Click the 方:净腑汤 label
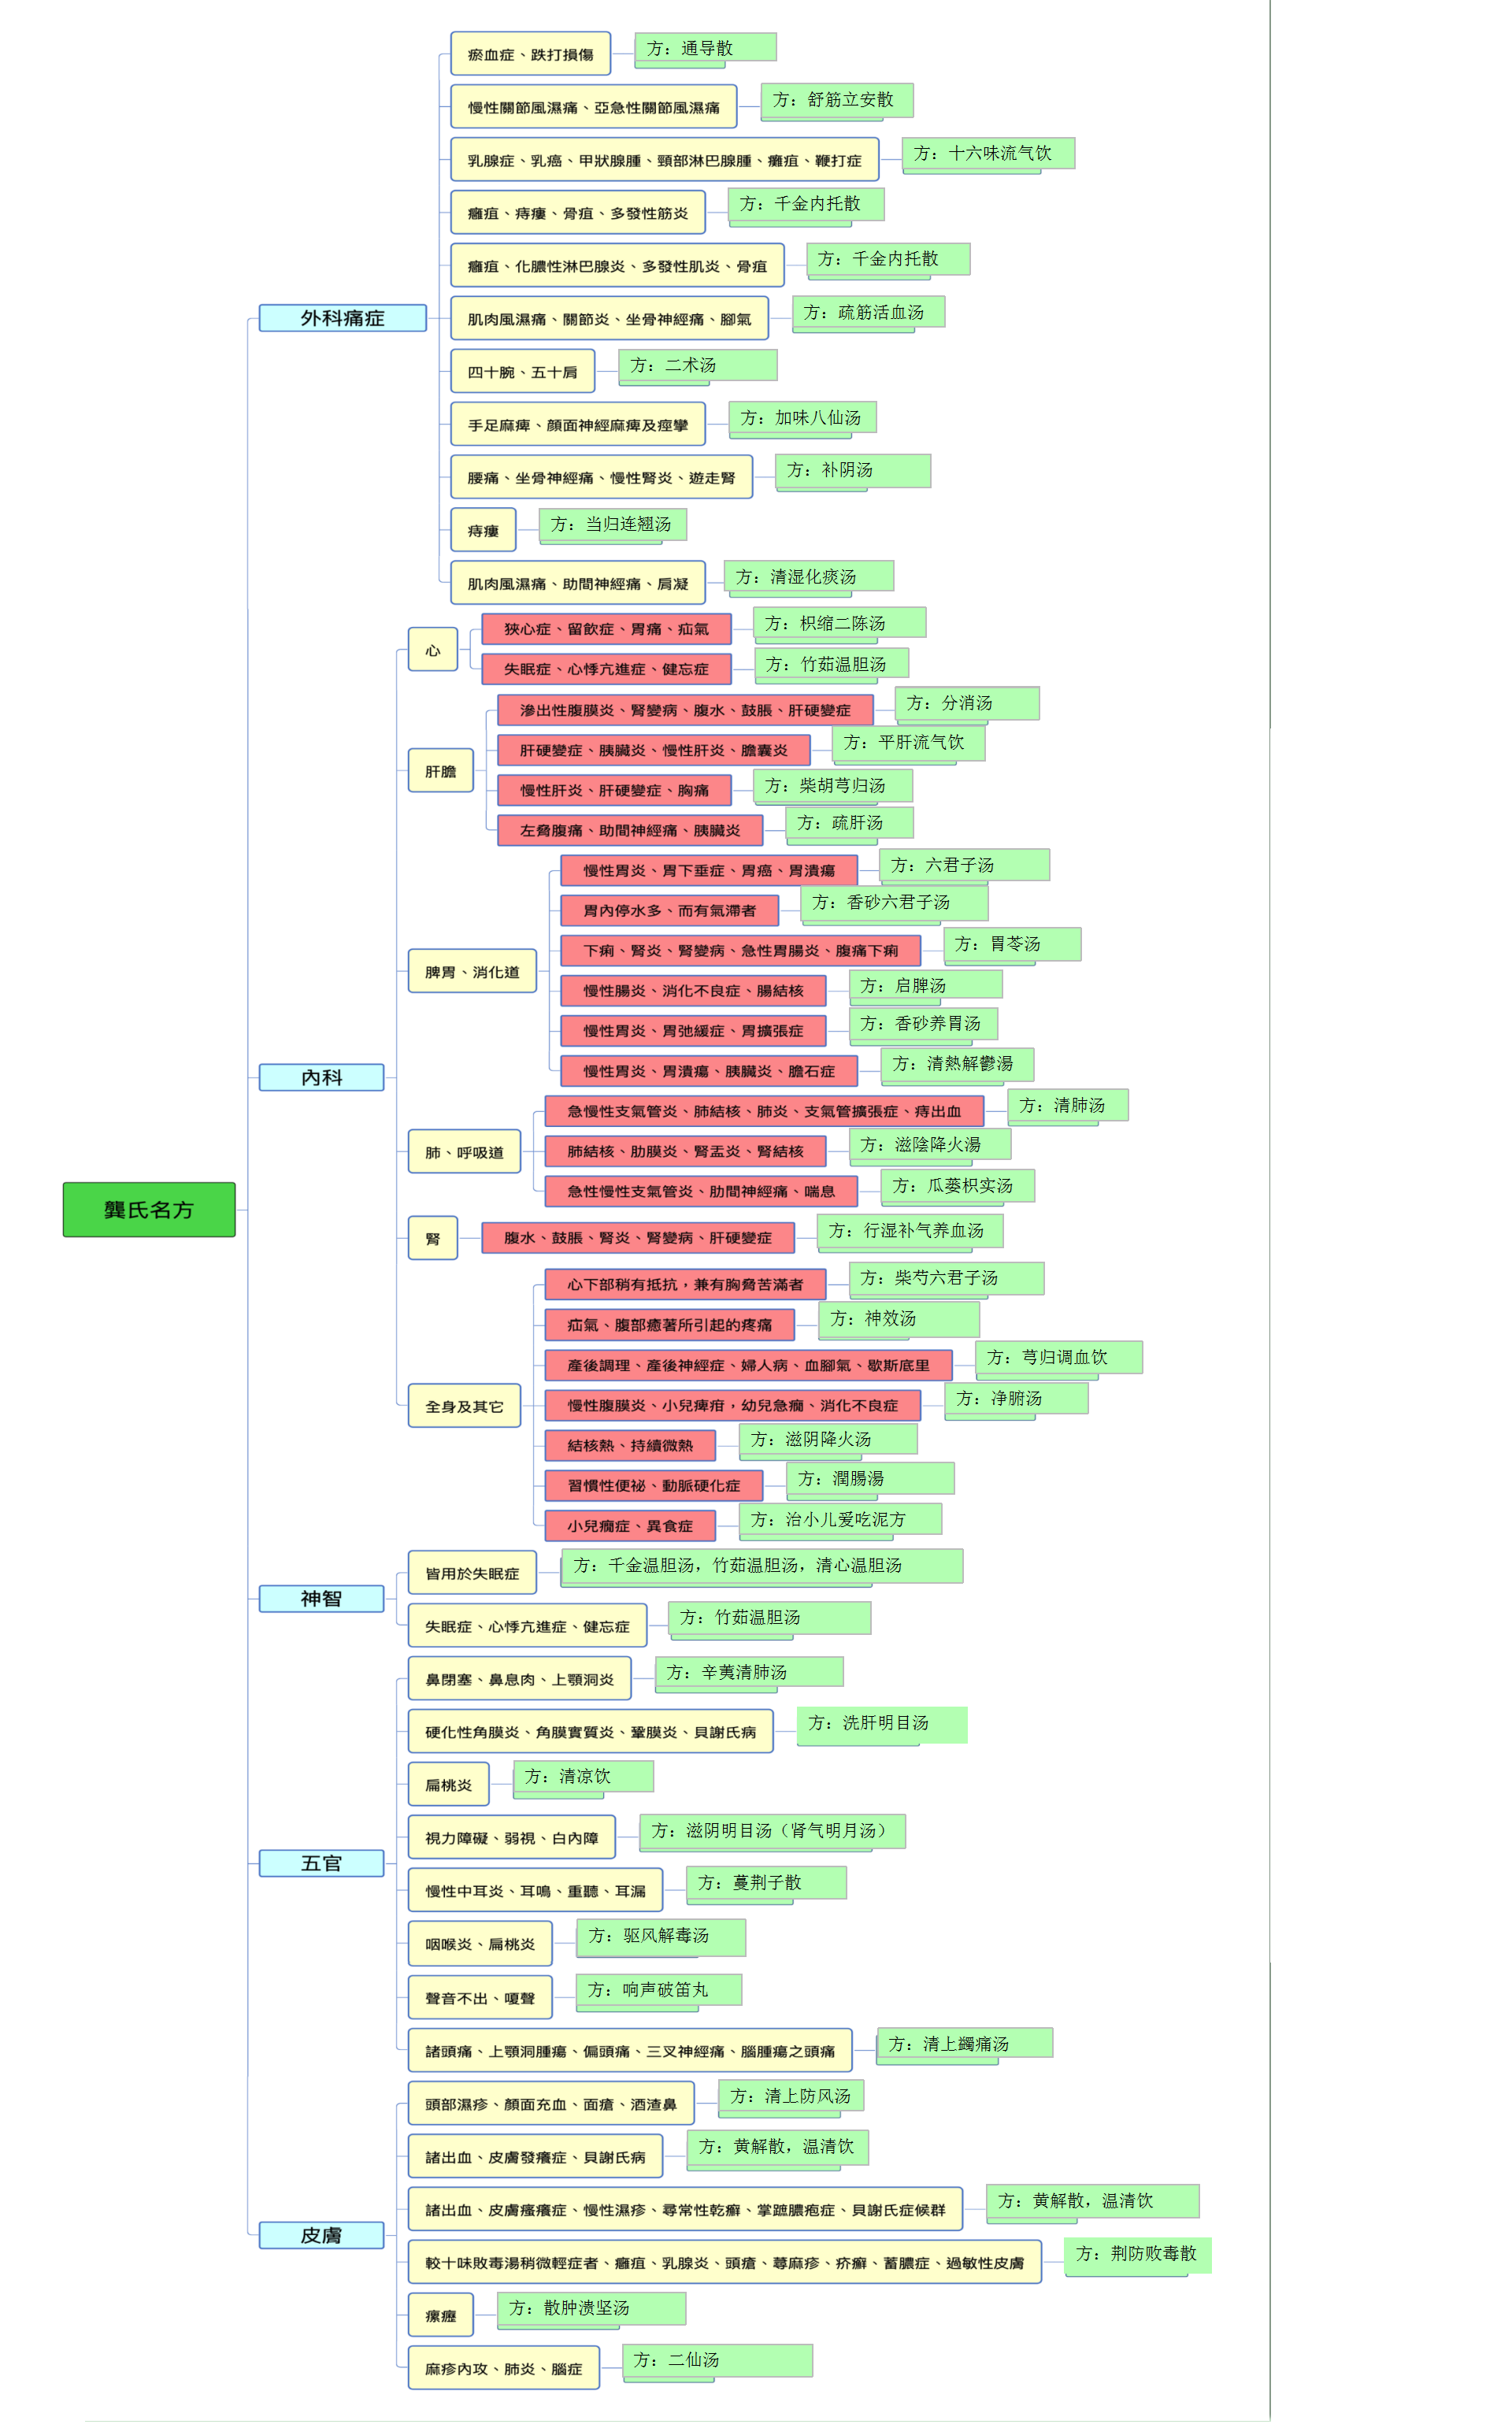The height and width of the screenshot is (2428, 1512). (x=1016, y=1398)
